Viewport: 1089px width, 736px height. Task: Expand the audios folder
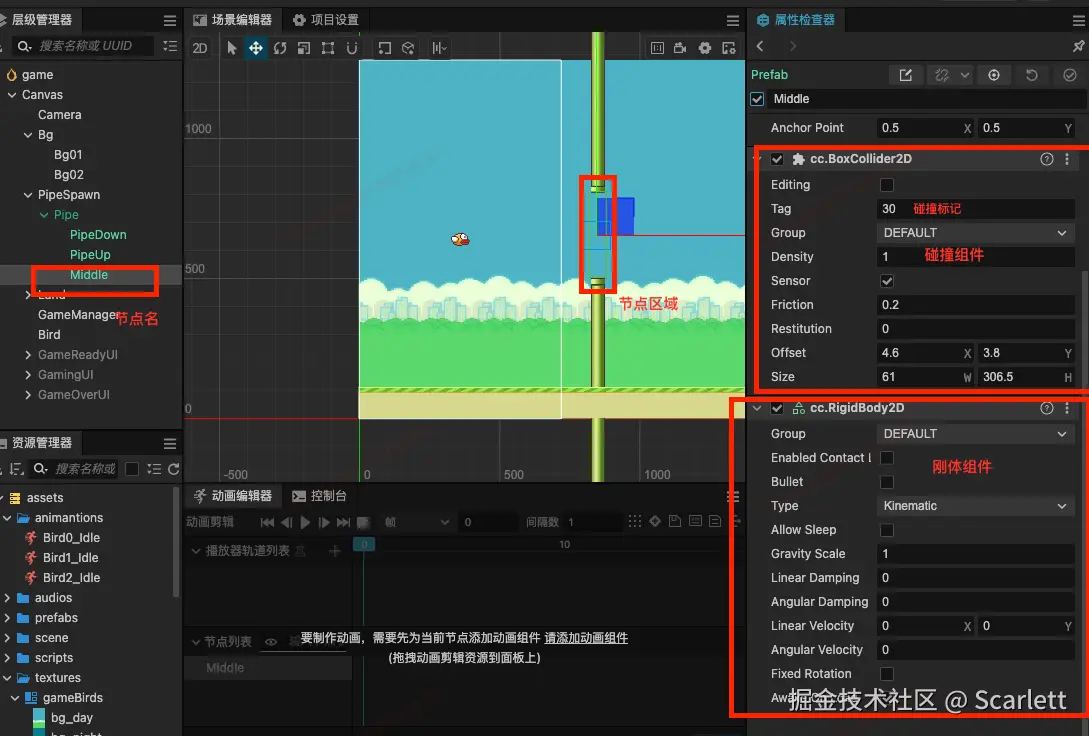[x=7, y=598]
